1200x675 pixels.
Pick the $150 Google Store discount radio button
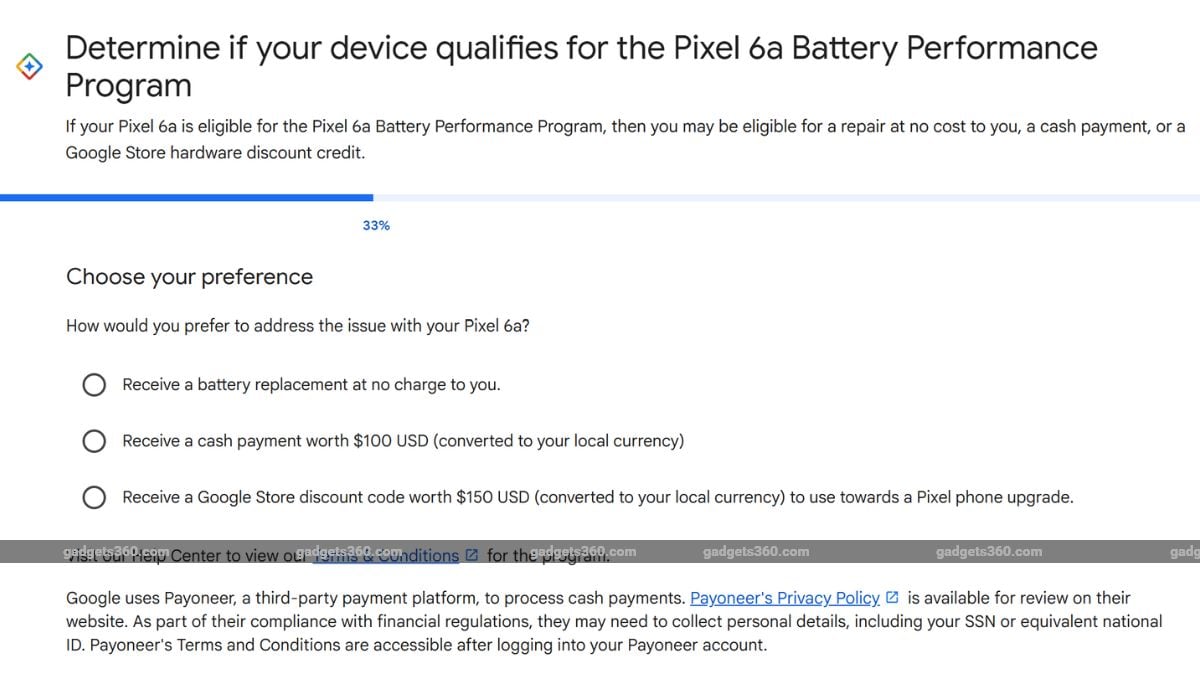click(94, 497)
